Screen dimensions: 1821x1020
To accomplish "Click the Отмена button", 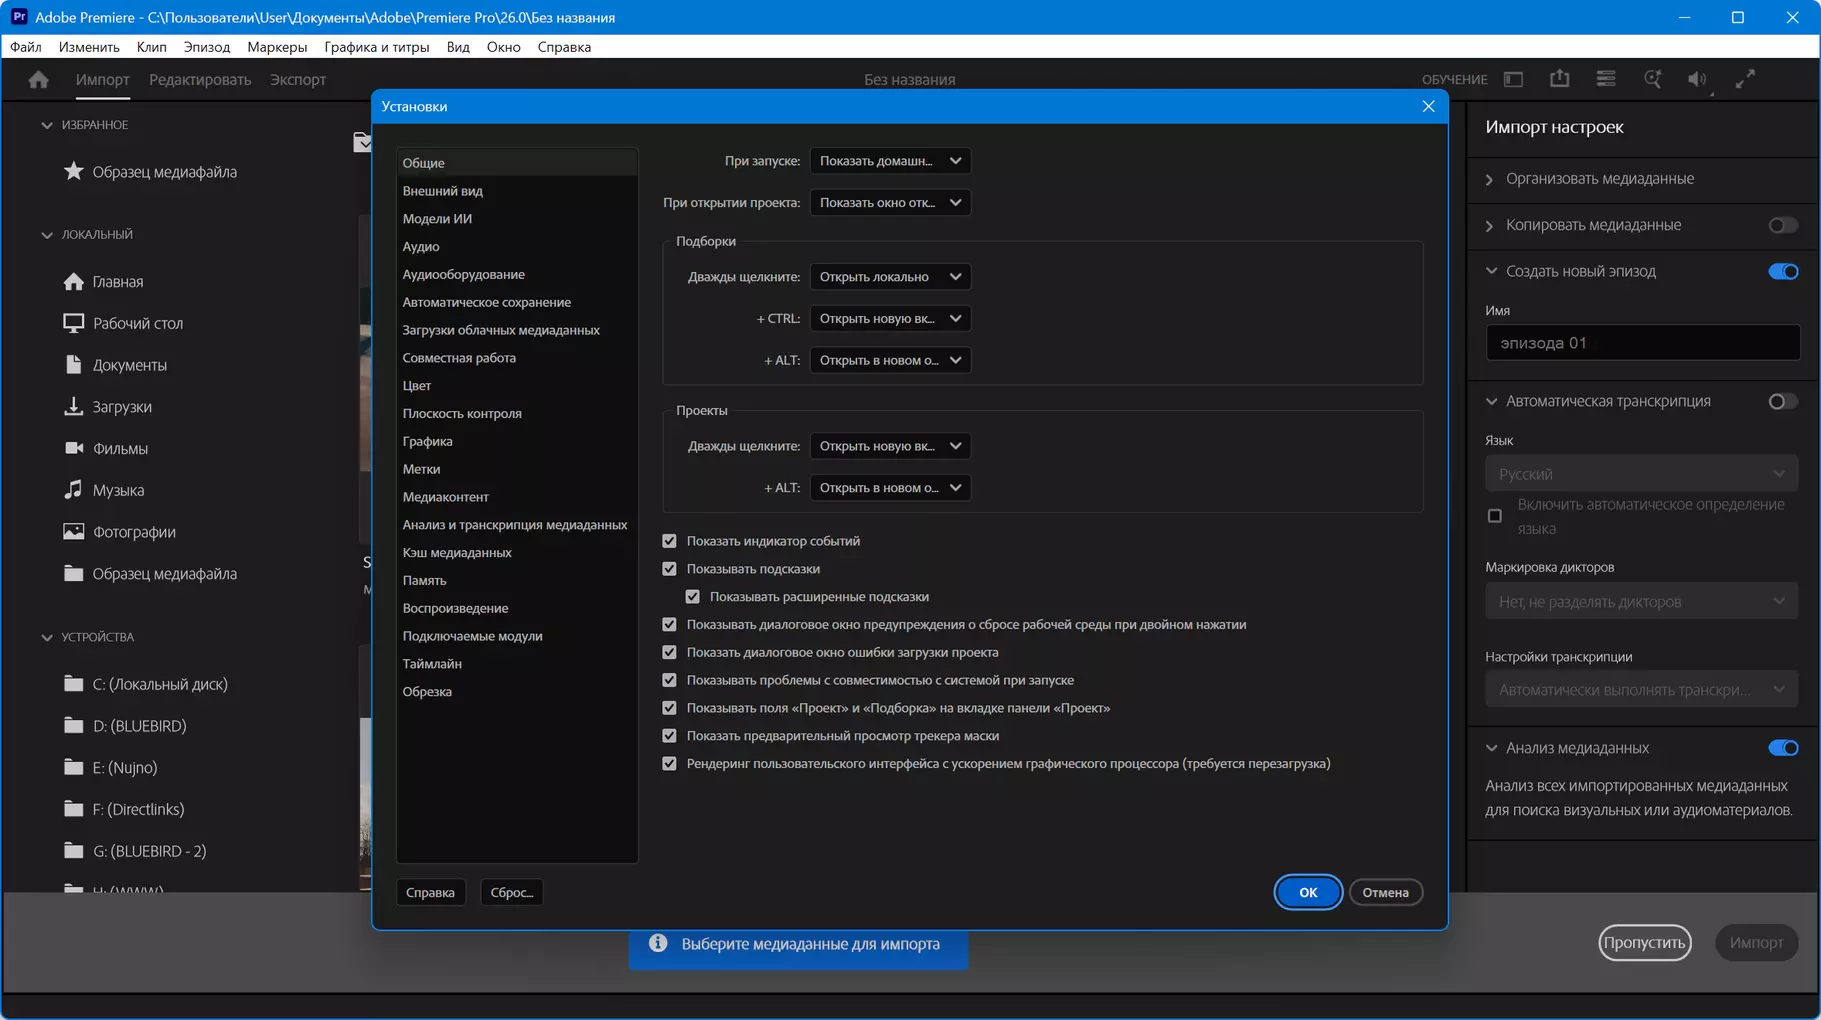I will (1385, 892).
